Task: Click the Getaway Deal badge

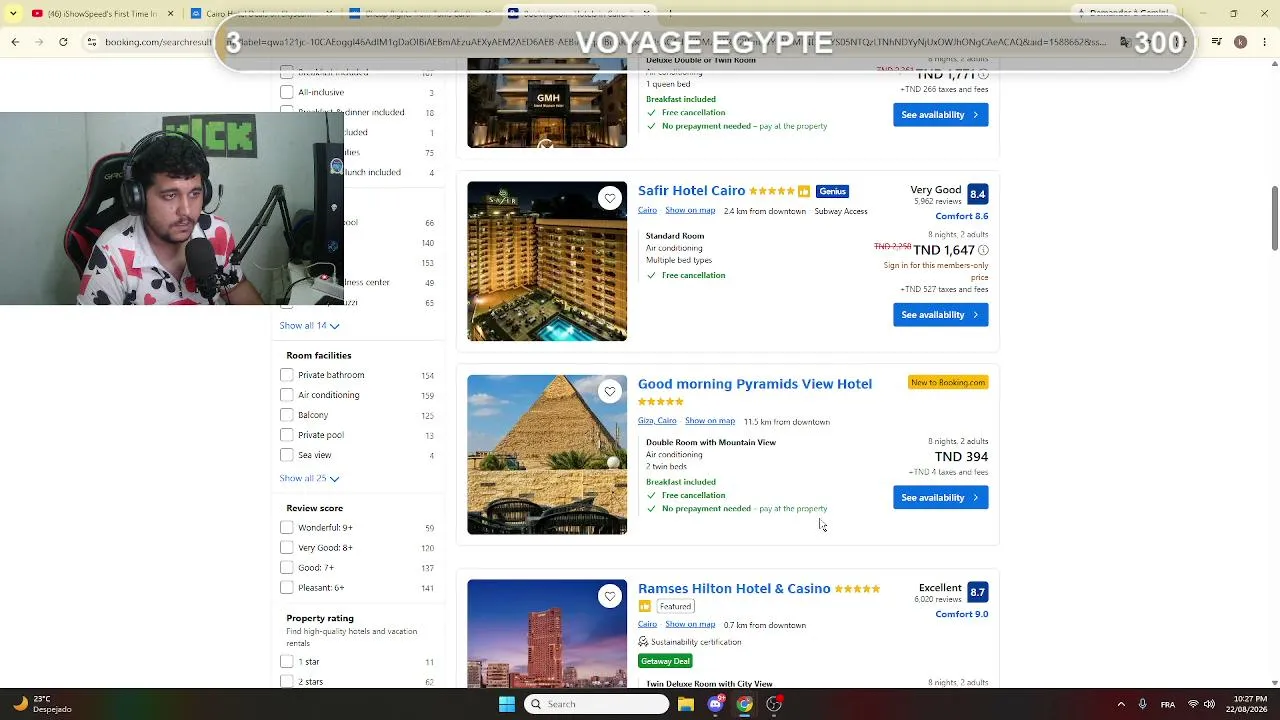Action: (x=665, y=661)
